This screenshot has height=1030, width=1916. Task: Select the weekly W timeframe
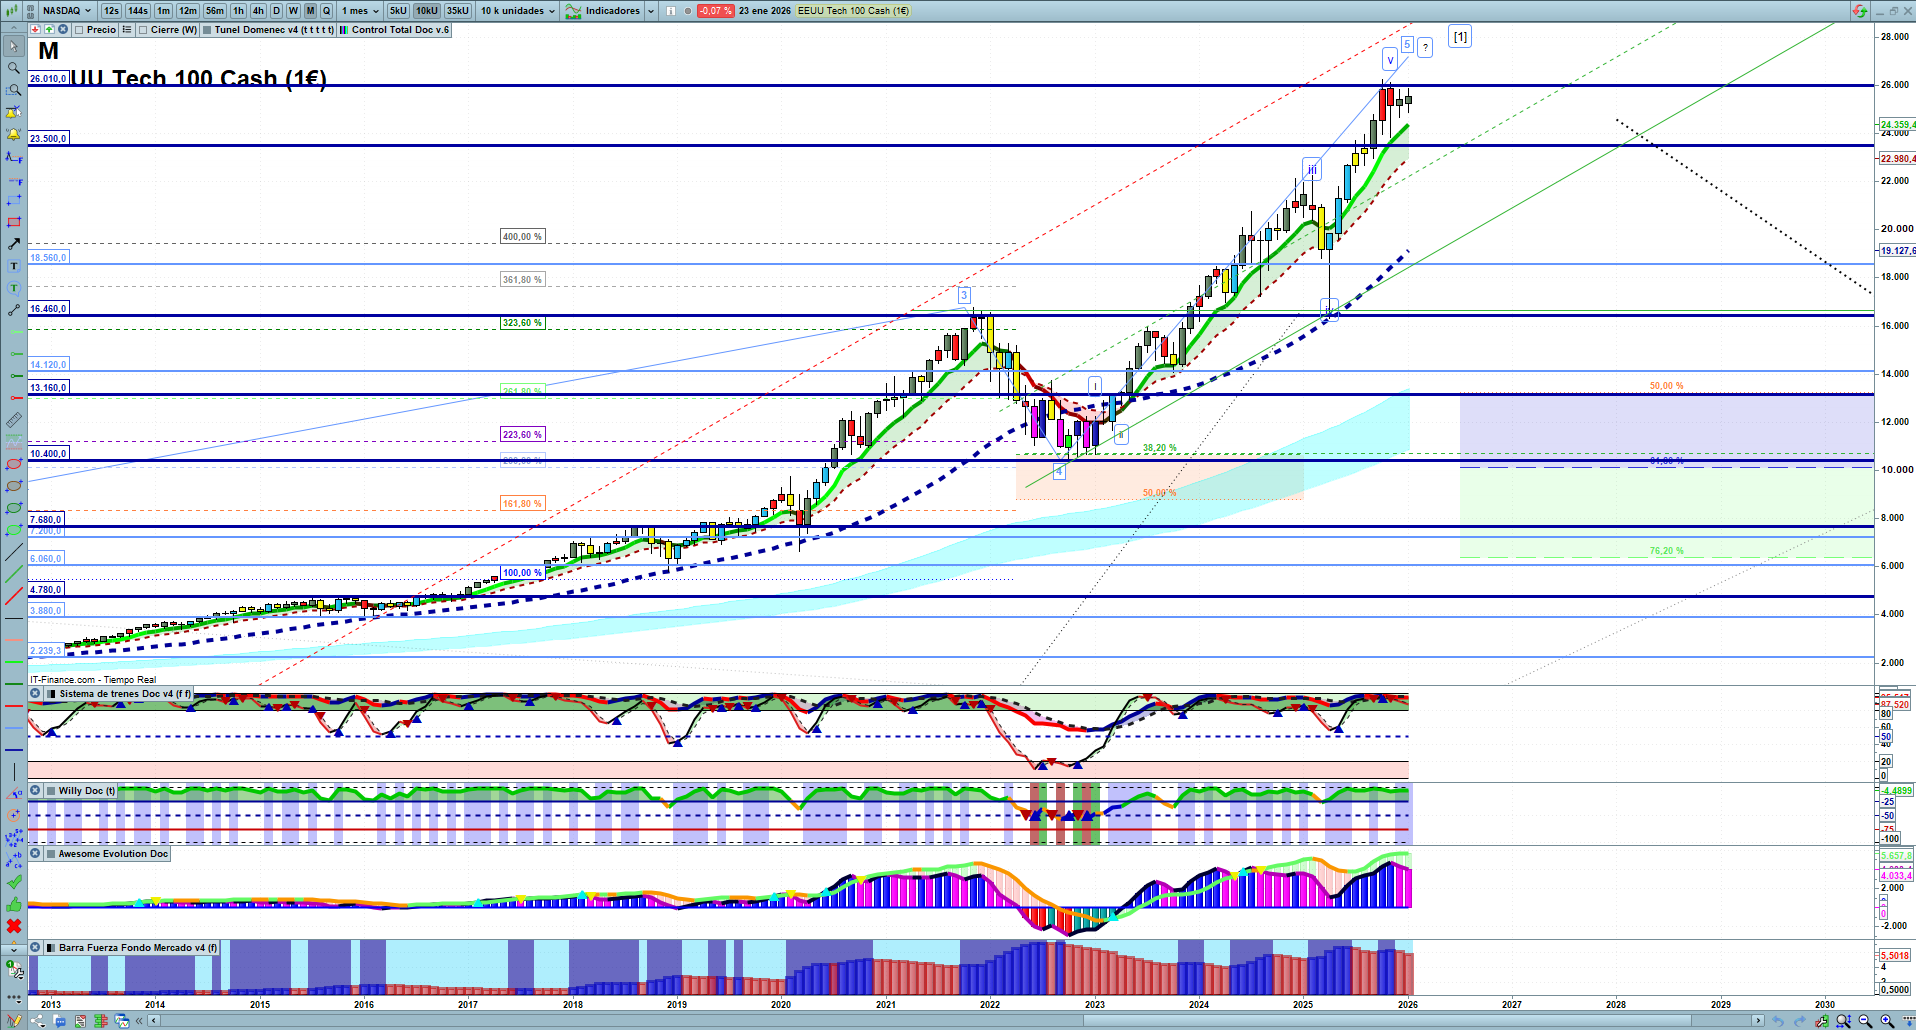293,11
